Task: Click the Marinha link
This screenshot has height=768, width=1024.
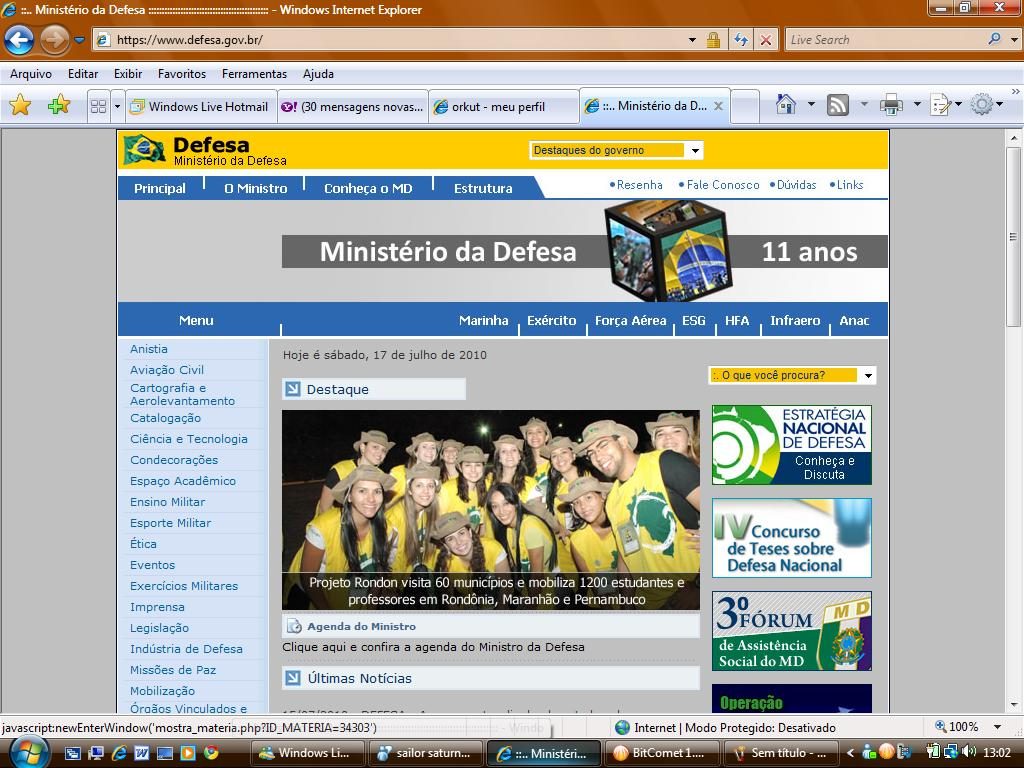Action: 483,321
